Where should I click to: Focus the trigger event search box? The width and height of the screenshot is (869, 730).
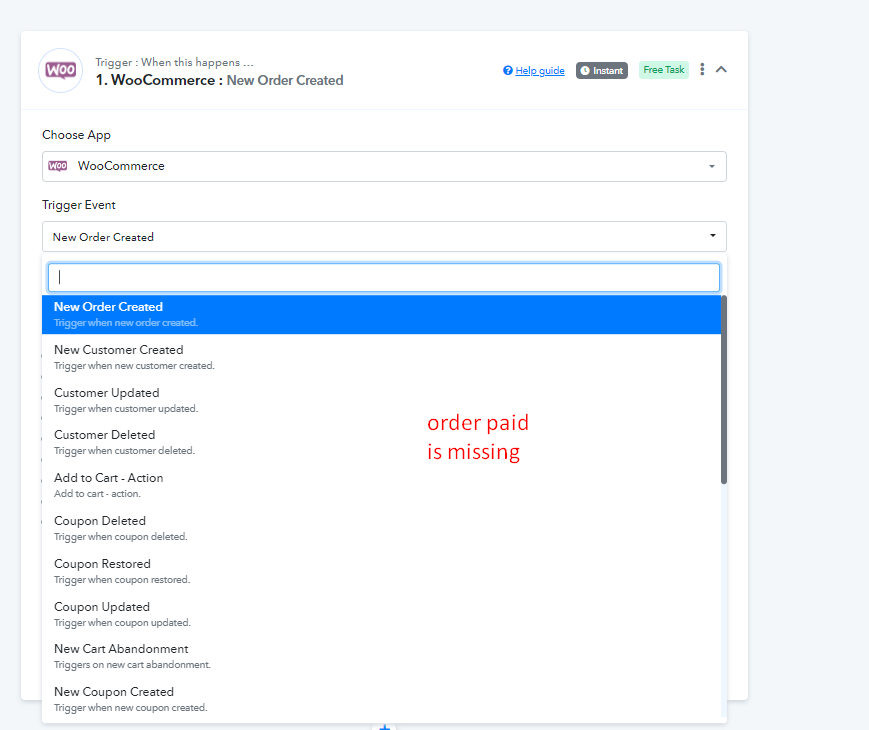click(x=384, y=277)
